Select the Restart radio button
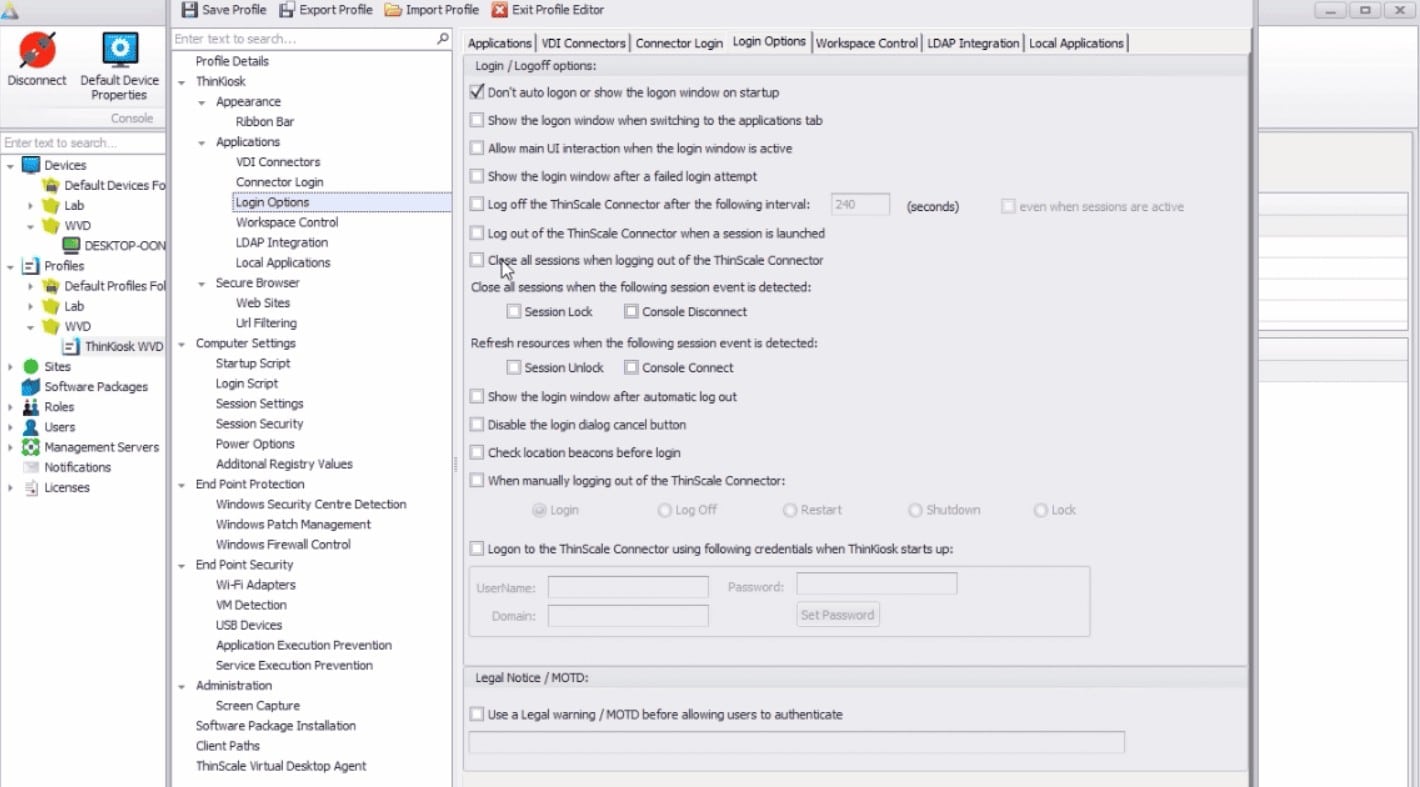Screen dimensions: 1420x787 pyautogui.click(x=790, y=510)
